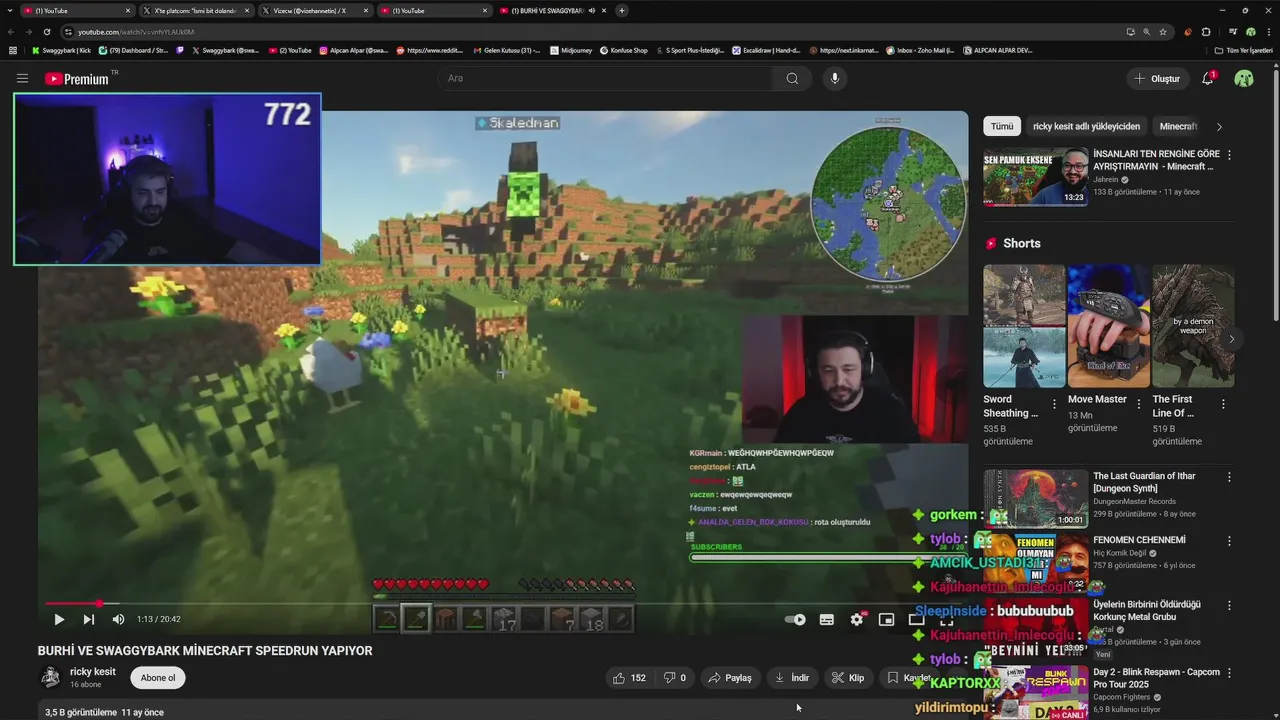Open the browser extensions puzzle icon
Image resolution: width=1280 pixels, height=720 pixels.
[x=1206, y=32]
